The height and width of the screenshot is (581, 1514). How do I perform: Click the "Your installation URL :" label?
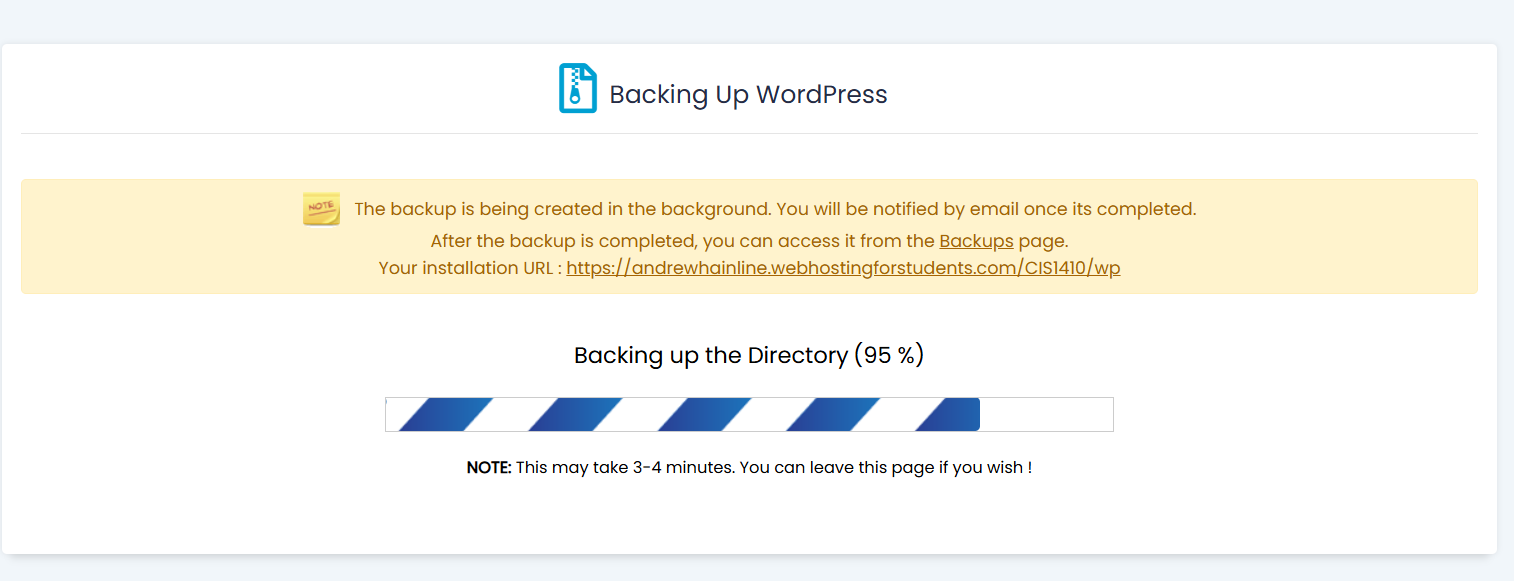pos(470,268)
